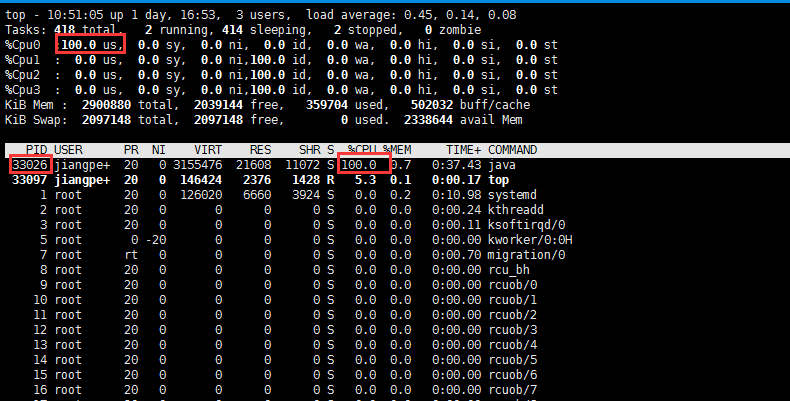790x401 pixels.
Task: Click the %Cpu3 line label
Action: click(24, 90)
